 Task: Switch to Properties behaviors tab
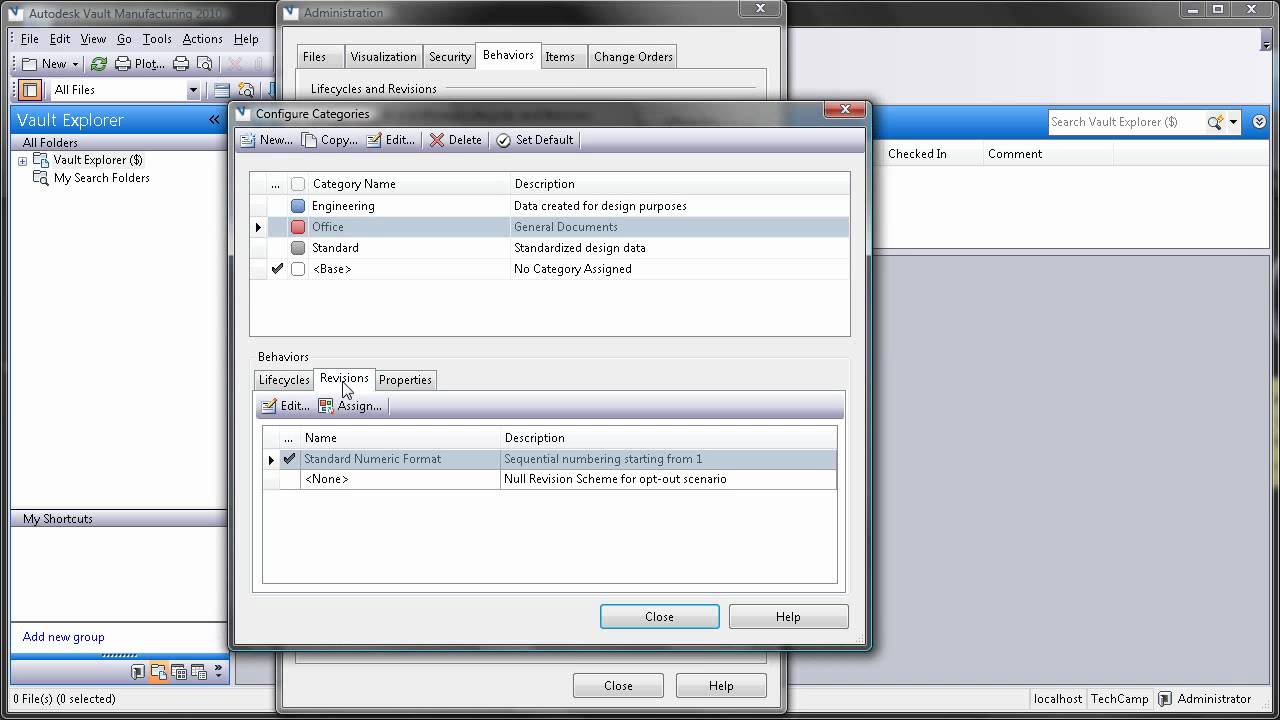pyautogui.click(x=405, y=380)
